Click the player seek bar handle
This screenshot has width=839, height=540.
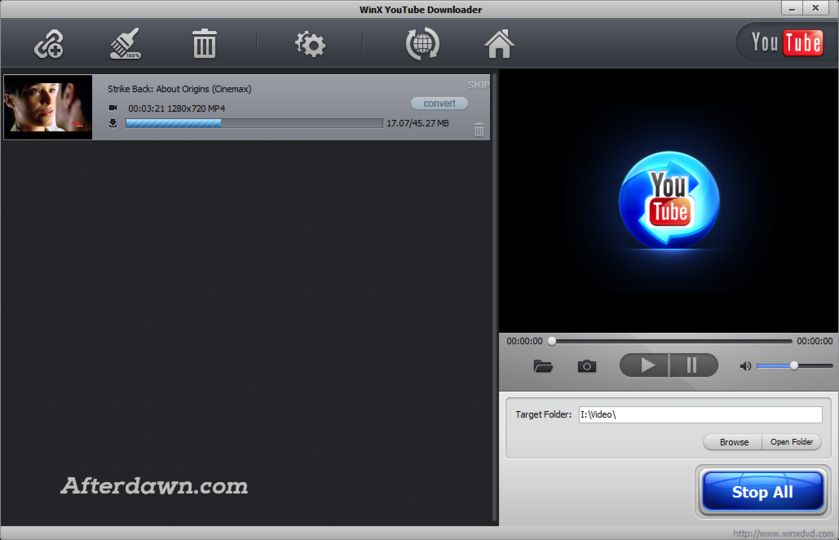click(x=552, y=341)
